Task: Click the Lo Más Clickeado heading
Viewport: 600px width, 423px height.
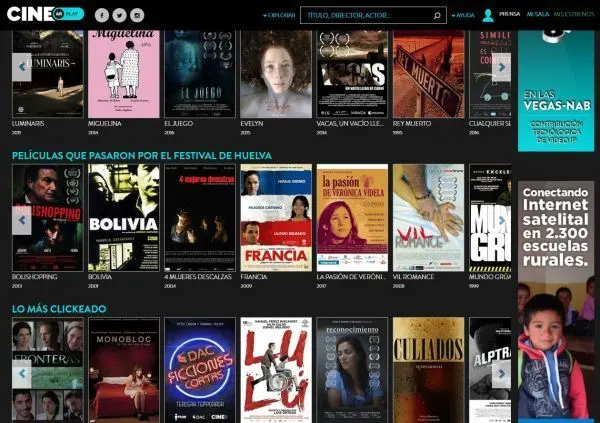Action: (x=59, y=309)
